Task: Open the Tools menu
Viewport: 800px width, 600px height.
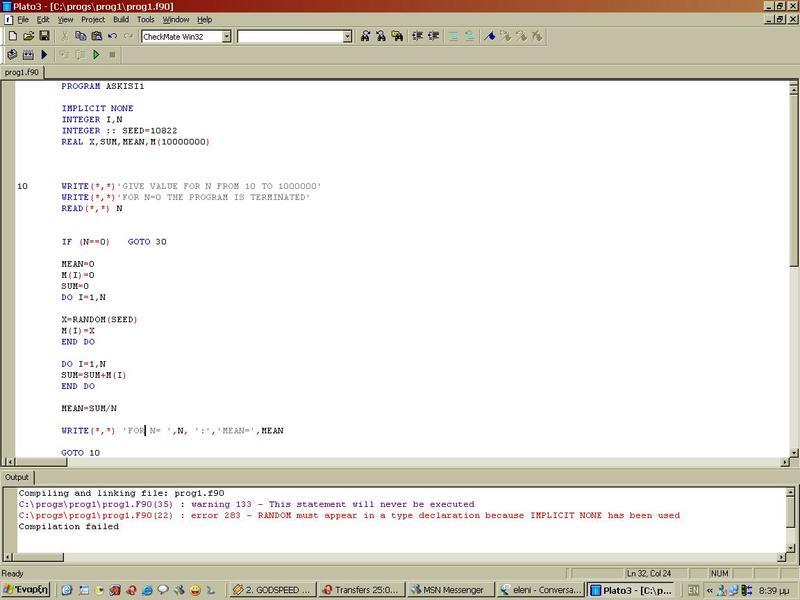Action: pos(146,19)
